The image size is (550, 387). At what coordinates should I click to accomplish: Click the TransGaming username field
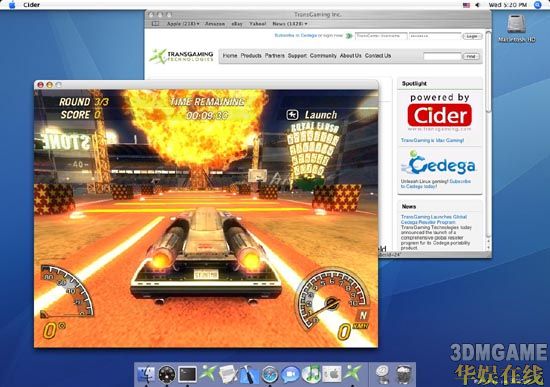coord(381,36)
